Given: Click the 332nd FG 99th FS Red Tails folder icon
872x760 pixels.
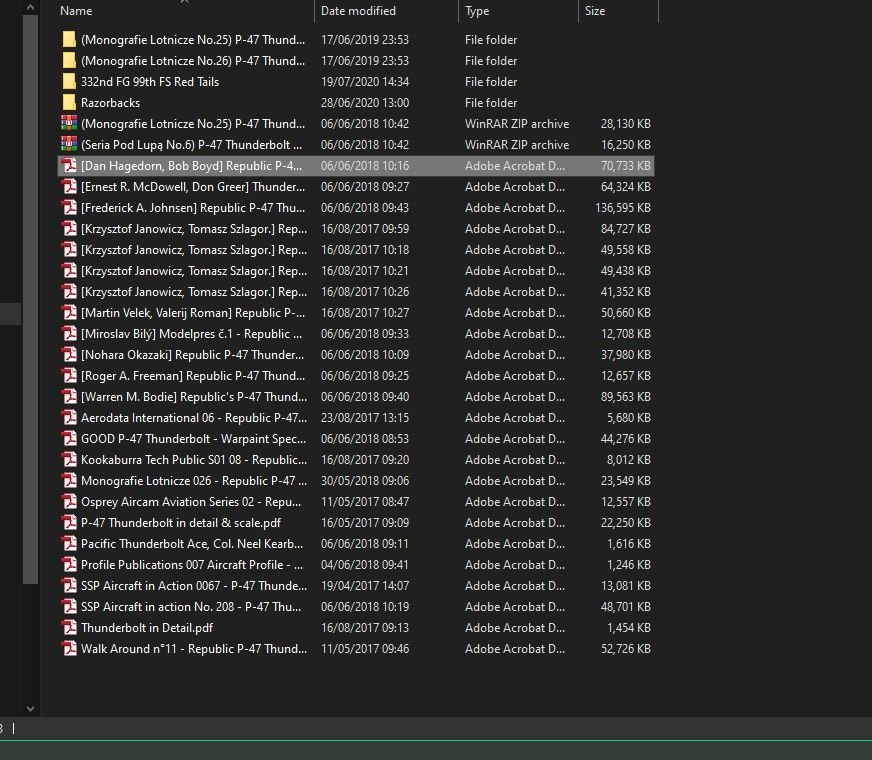Looking at the screenshot, I should click(69, 82).
